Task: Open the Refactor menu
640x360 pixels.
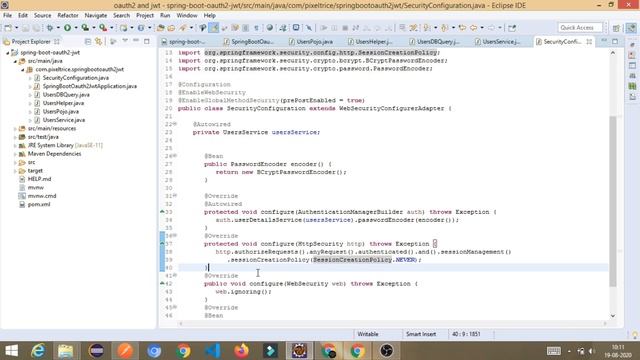Action: [x=68, y=15]
